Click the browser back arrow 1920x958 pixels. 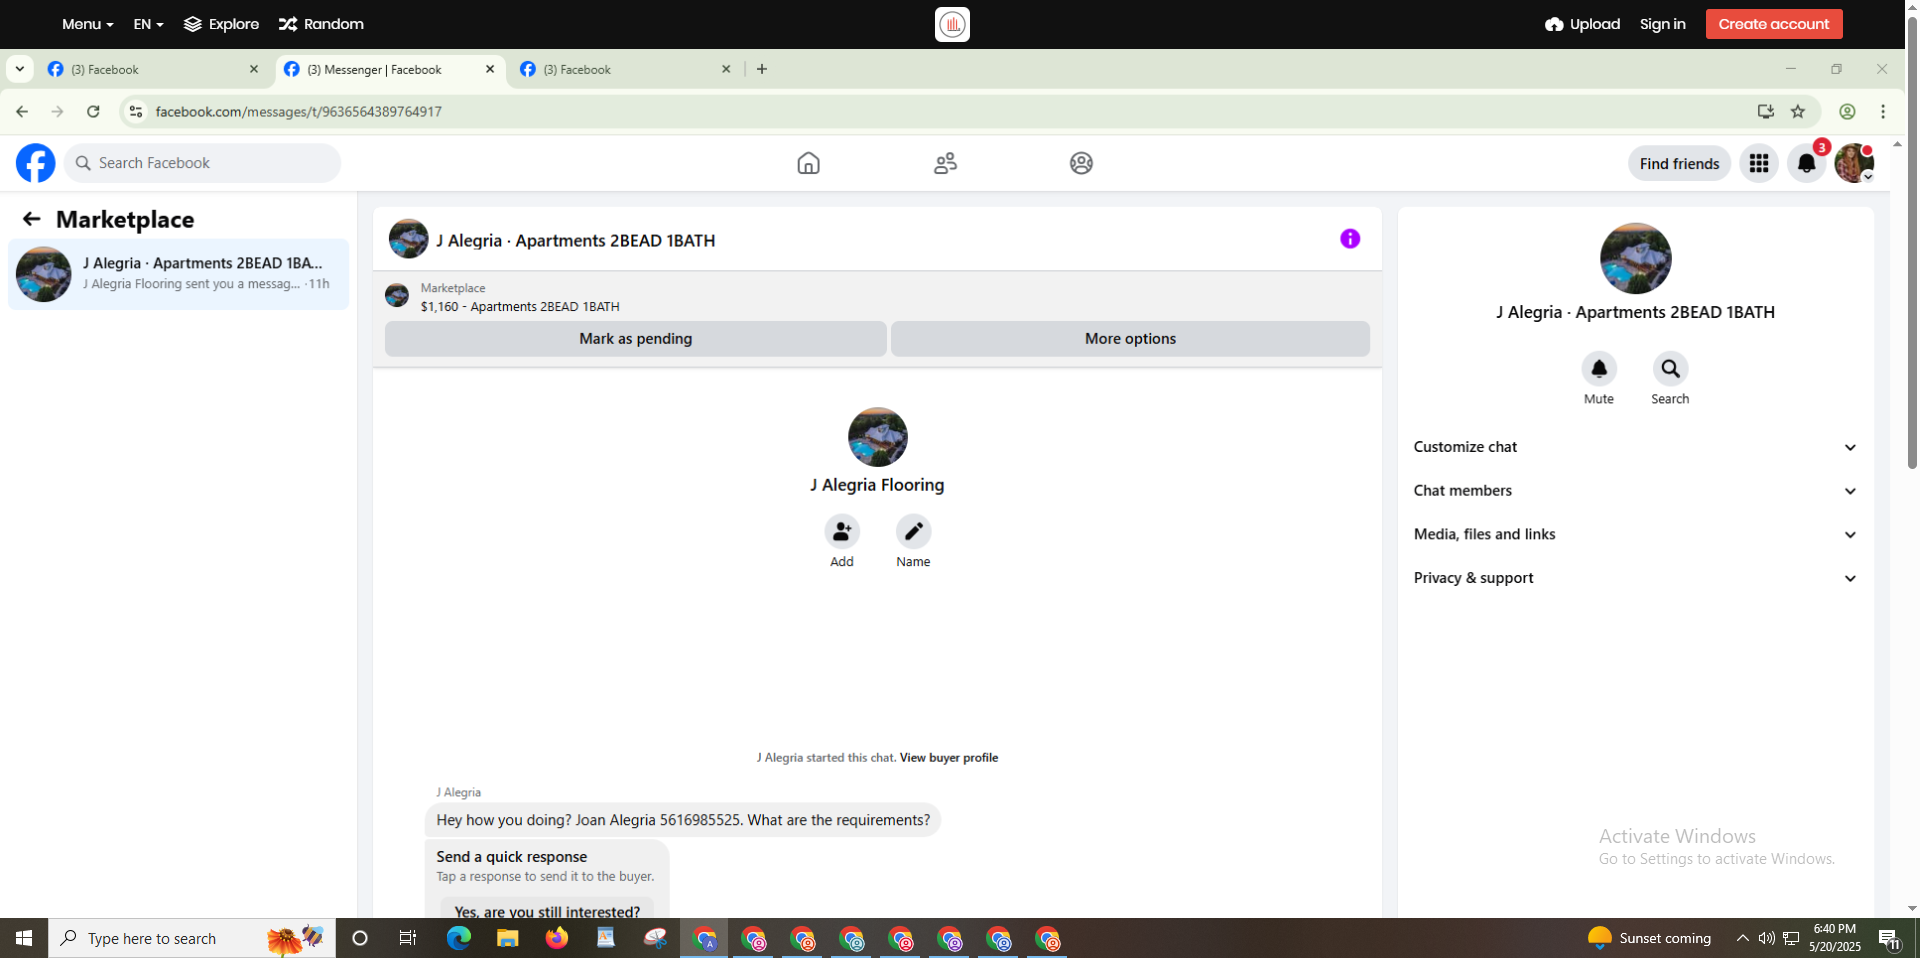[x=22, y=112]
